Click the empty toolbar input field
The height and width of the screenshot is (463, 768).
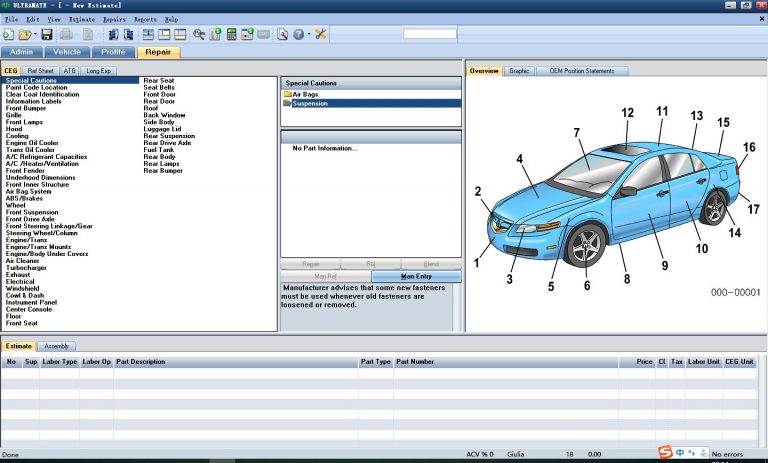coord(430,34)
